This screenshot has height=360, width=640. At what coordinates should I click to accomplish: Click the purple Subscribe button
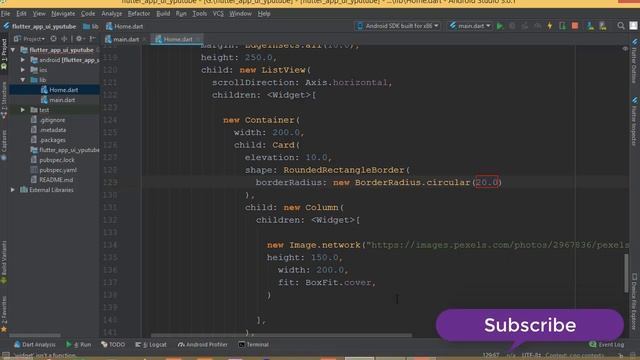[530, 325]
